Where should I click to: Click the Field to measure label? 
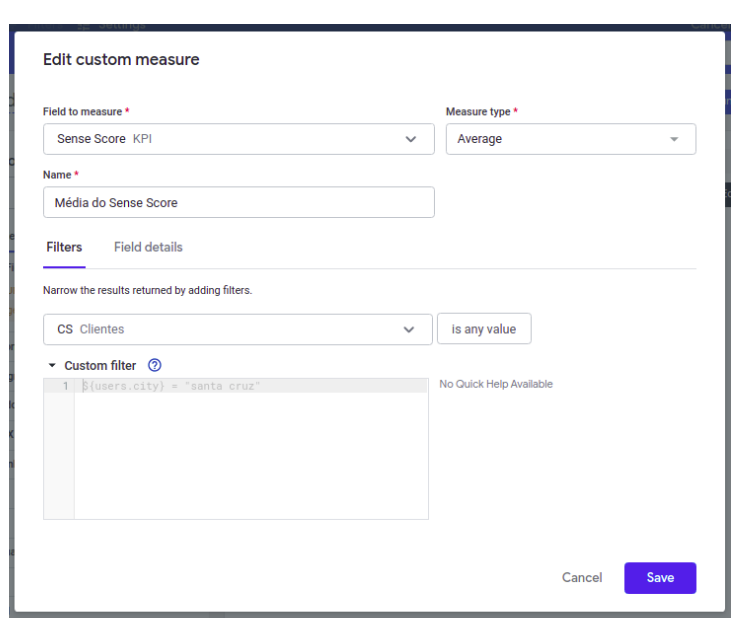coord(82,112)
